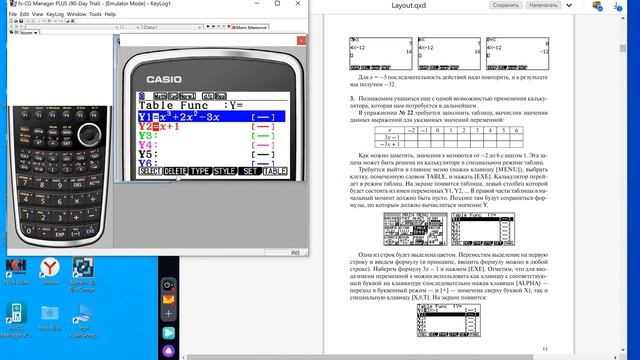Viewport: 640px width, 360px height.
Task: Open the Help menu
Action: (110, 14)
